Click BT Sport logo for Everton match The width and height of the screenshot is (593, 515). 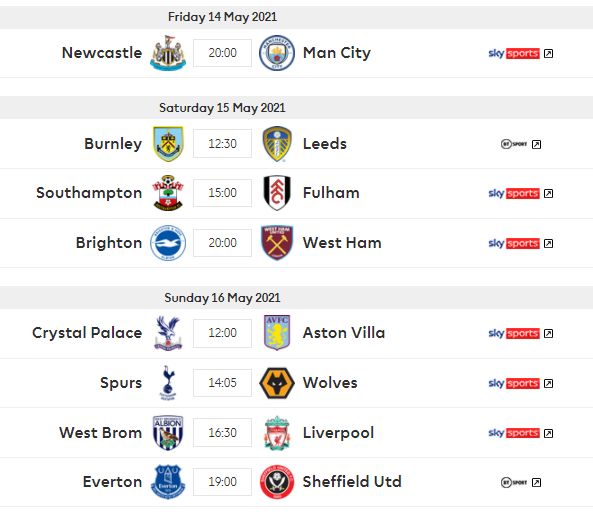click(514, 482)
